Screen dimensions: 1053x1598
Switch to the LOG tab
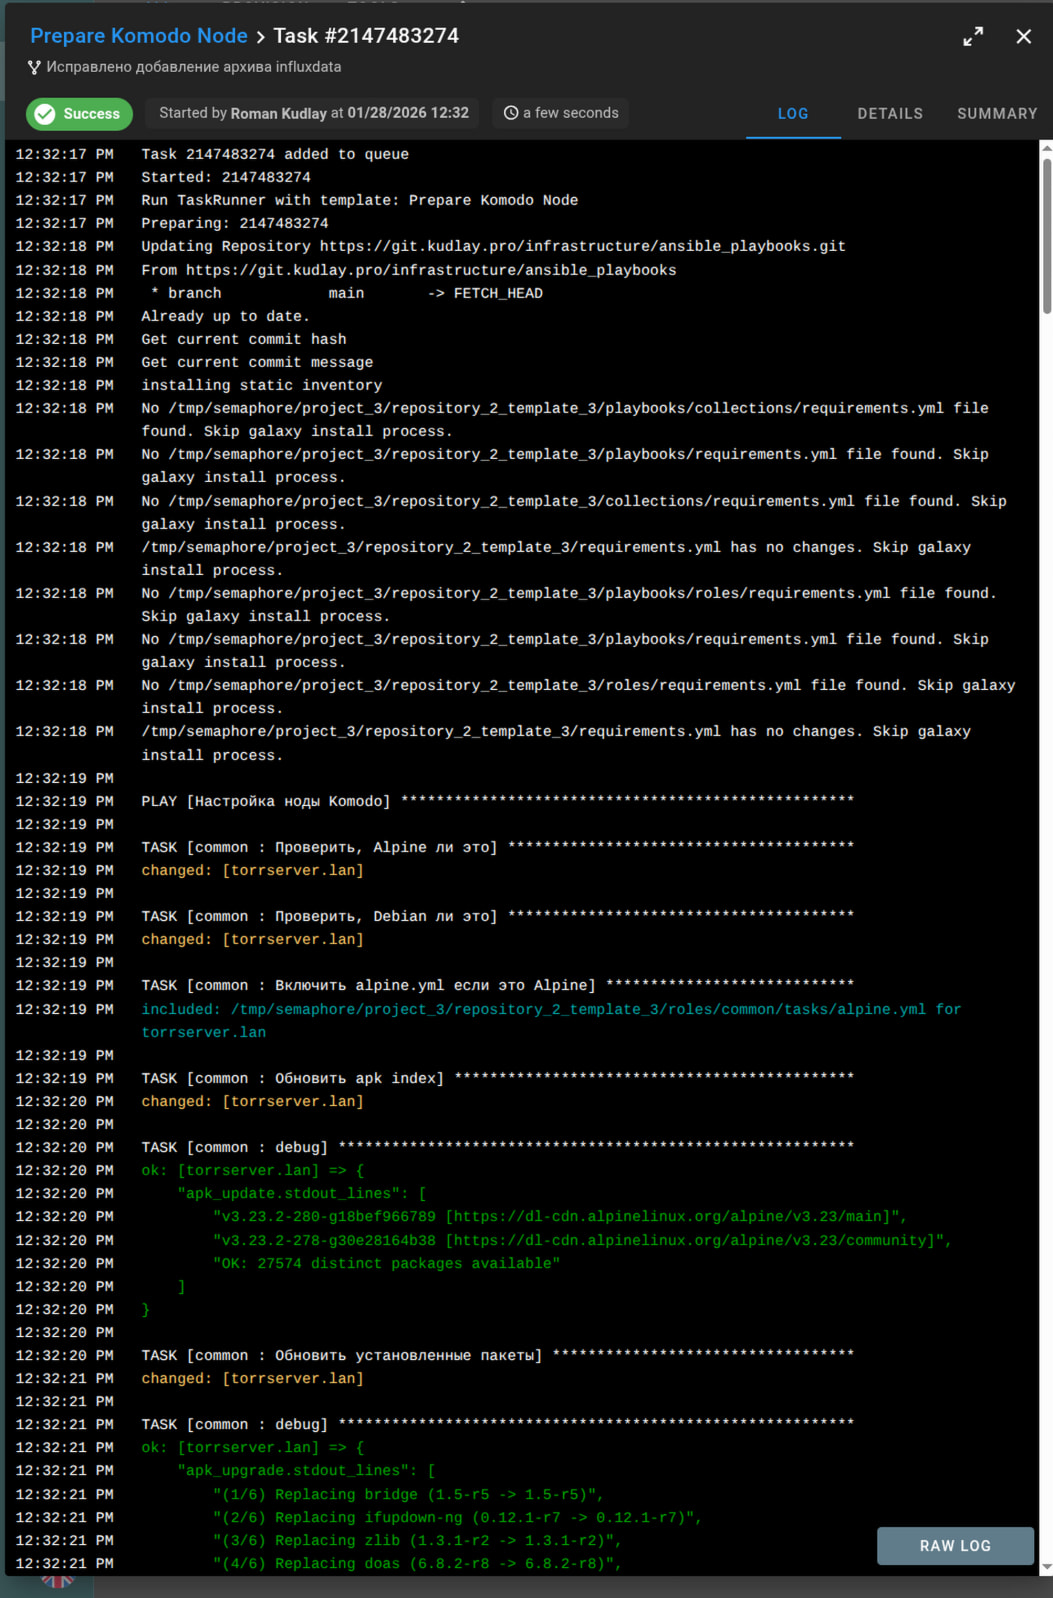(x=792, y=114)
